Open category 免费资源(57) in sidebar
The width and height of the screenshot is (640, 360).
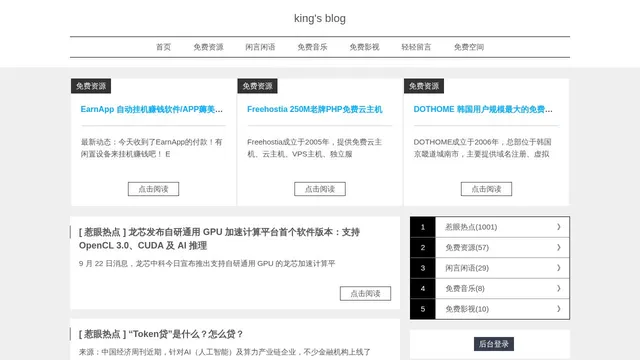tap(467, 247)
